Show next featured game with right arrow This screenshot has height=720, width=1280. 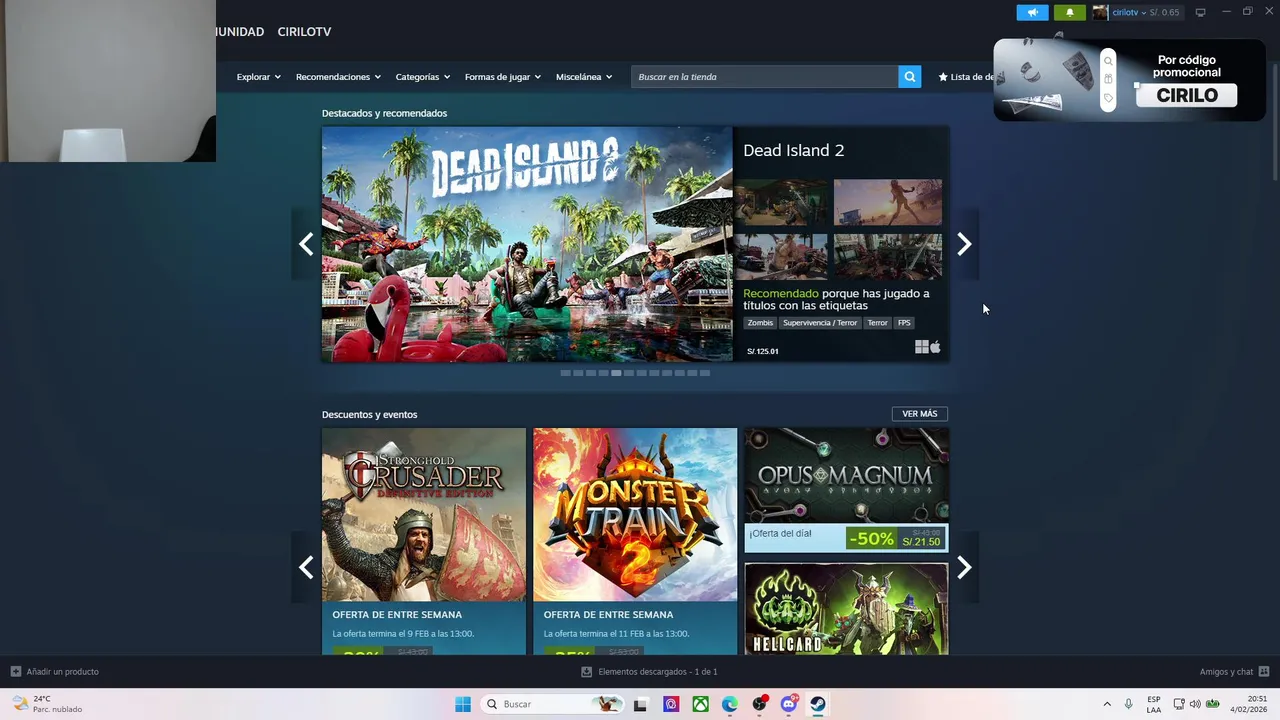[x=964, y=244]
